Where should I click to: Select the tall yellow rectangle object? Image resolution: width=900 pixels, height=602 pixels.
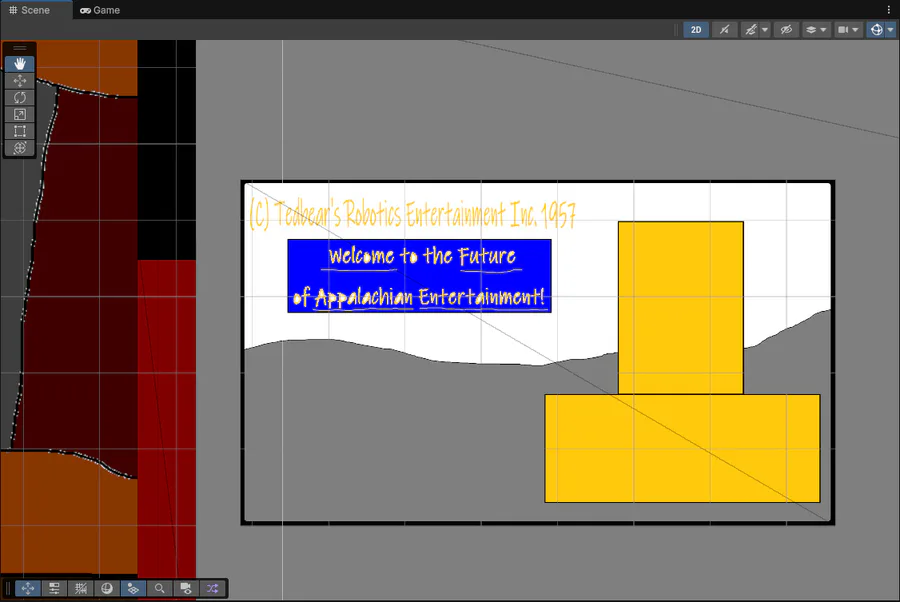pos(681,308)
